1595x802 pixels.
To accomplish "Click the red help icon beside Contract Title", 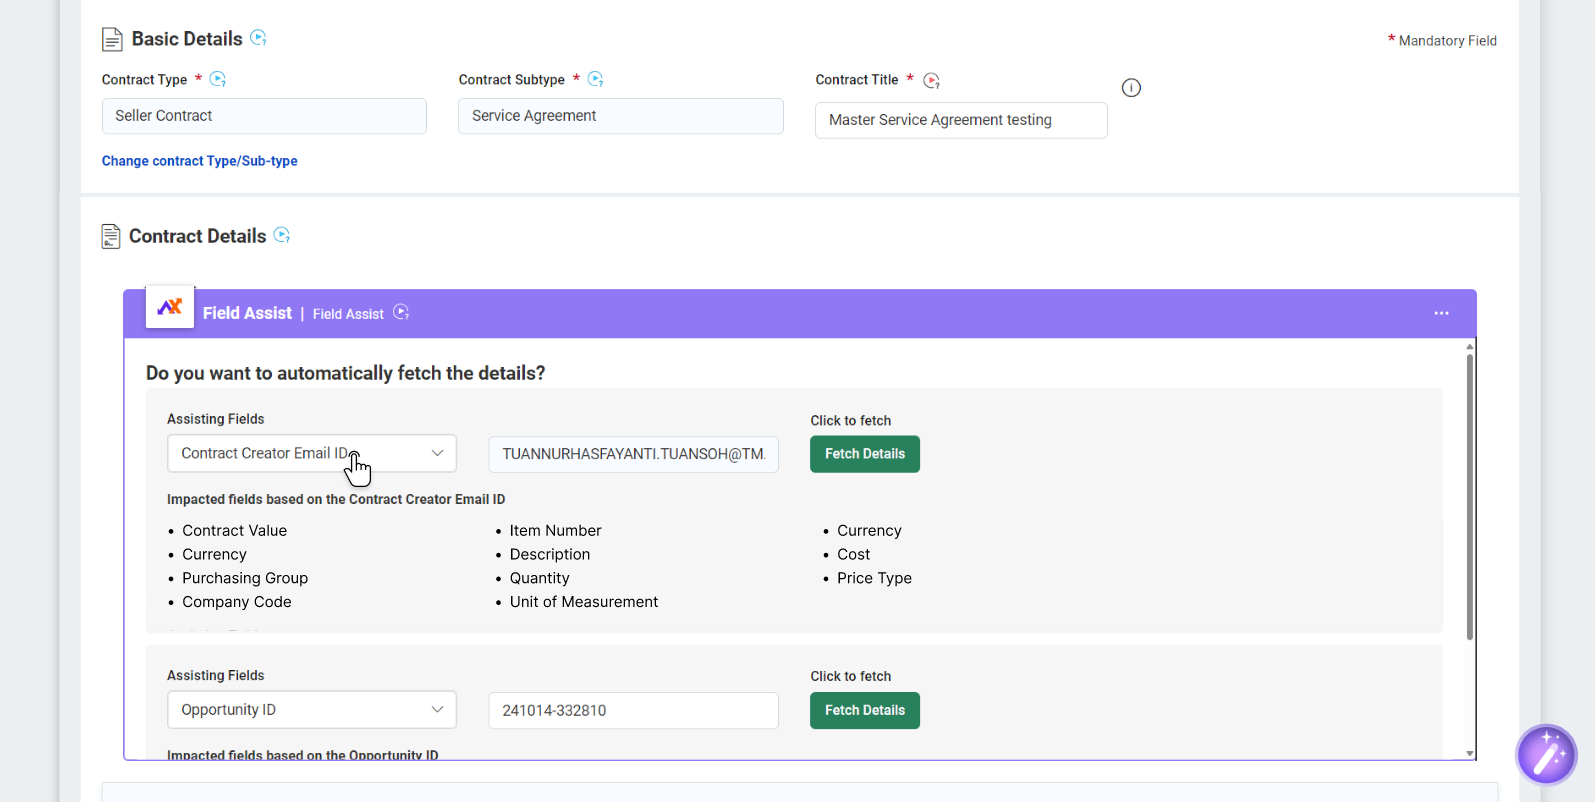I will tap(931, 80).
